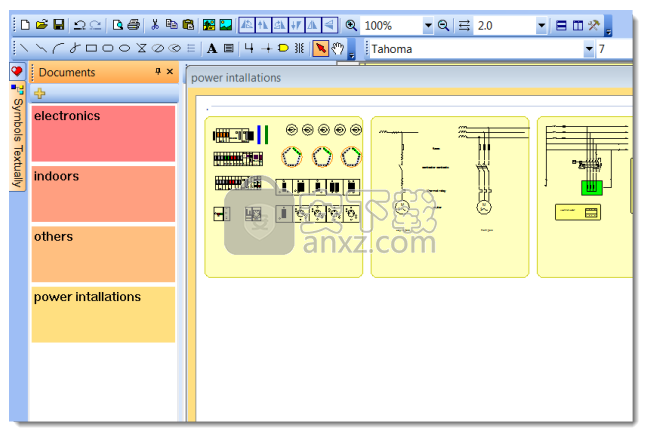
Task: Create a new document with the blank page icon
Action: [x=25, y=25]
